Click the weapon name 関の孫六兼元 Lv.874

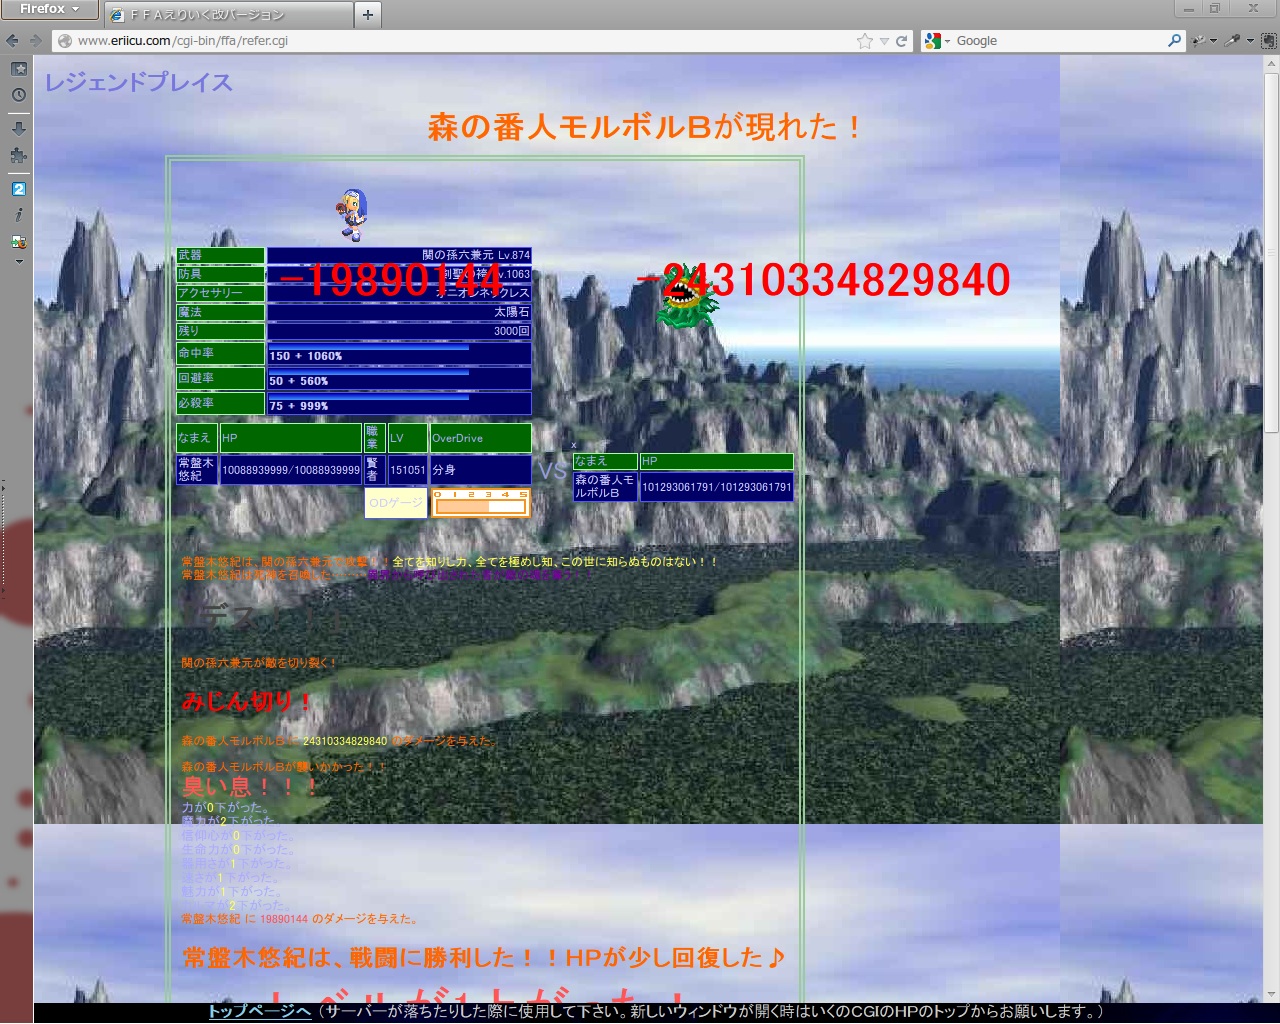(x=476, y=255)
